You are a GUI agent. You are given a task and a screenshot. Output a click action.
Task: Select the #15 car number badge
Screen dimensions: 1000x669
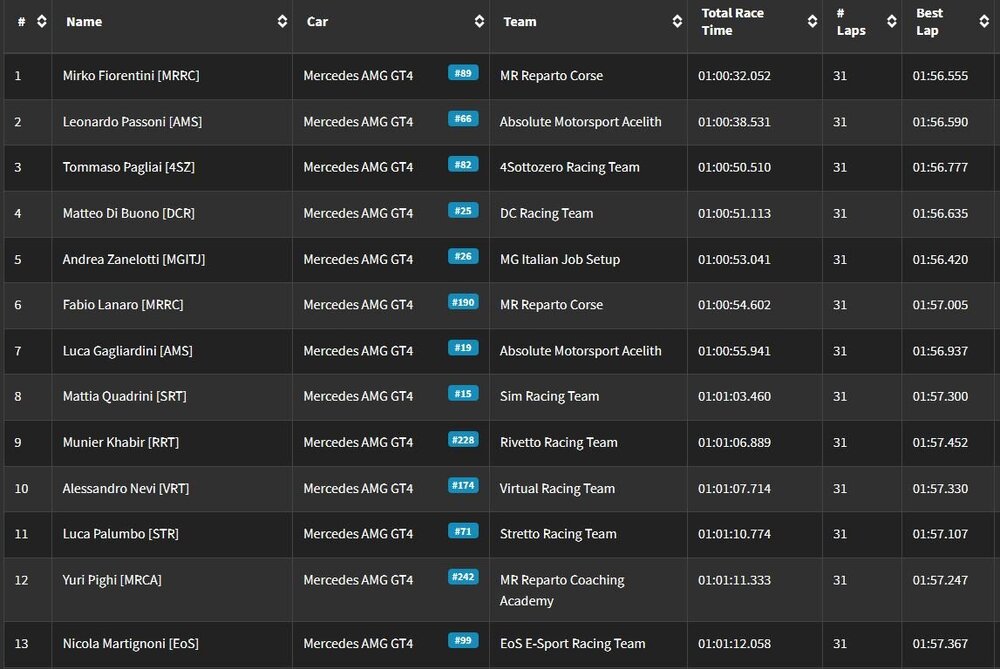pyautogui.click(x=463, y=393)
